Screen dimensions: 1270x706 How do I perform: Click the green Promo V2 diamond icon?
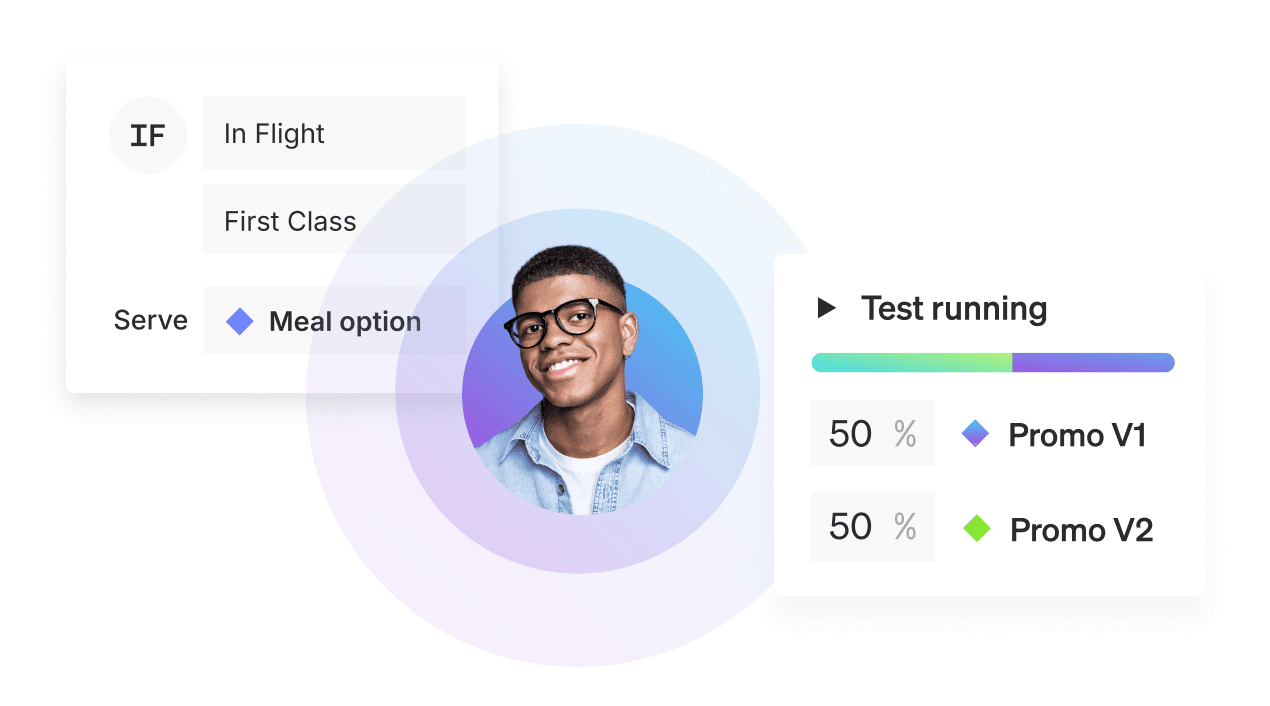[977, 528]
